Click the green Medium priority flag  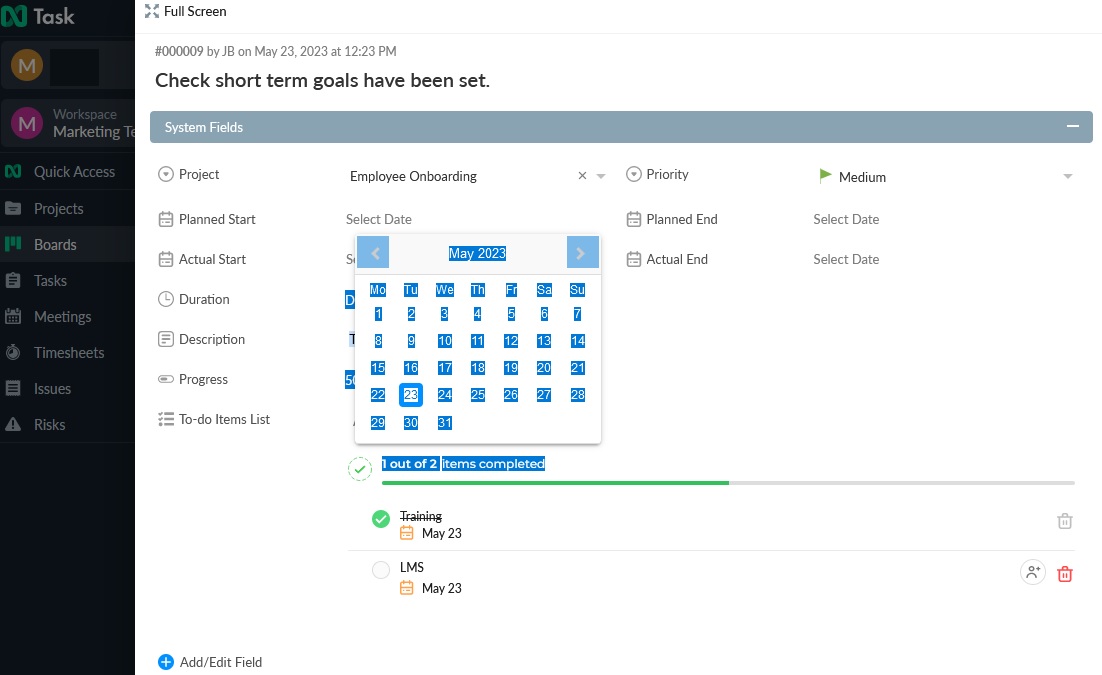click(x=825, y=176)
